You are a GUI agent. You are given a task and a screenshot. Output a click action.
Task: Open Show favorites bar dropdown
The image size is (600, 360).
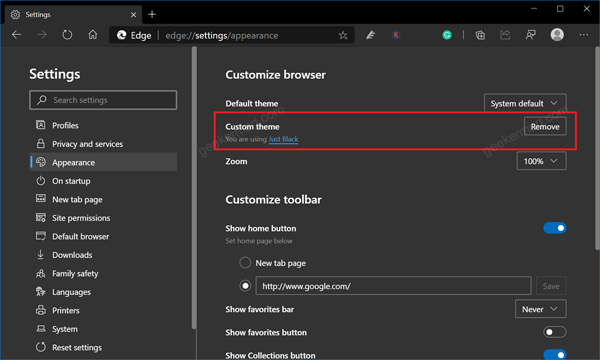[x=541, y=309]
